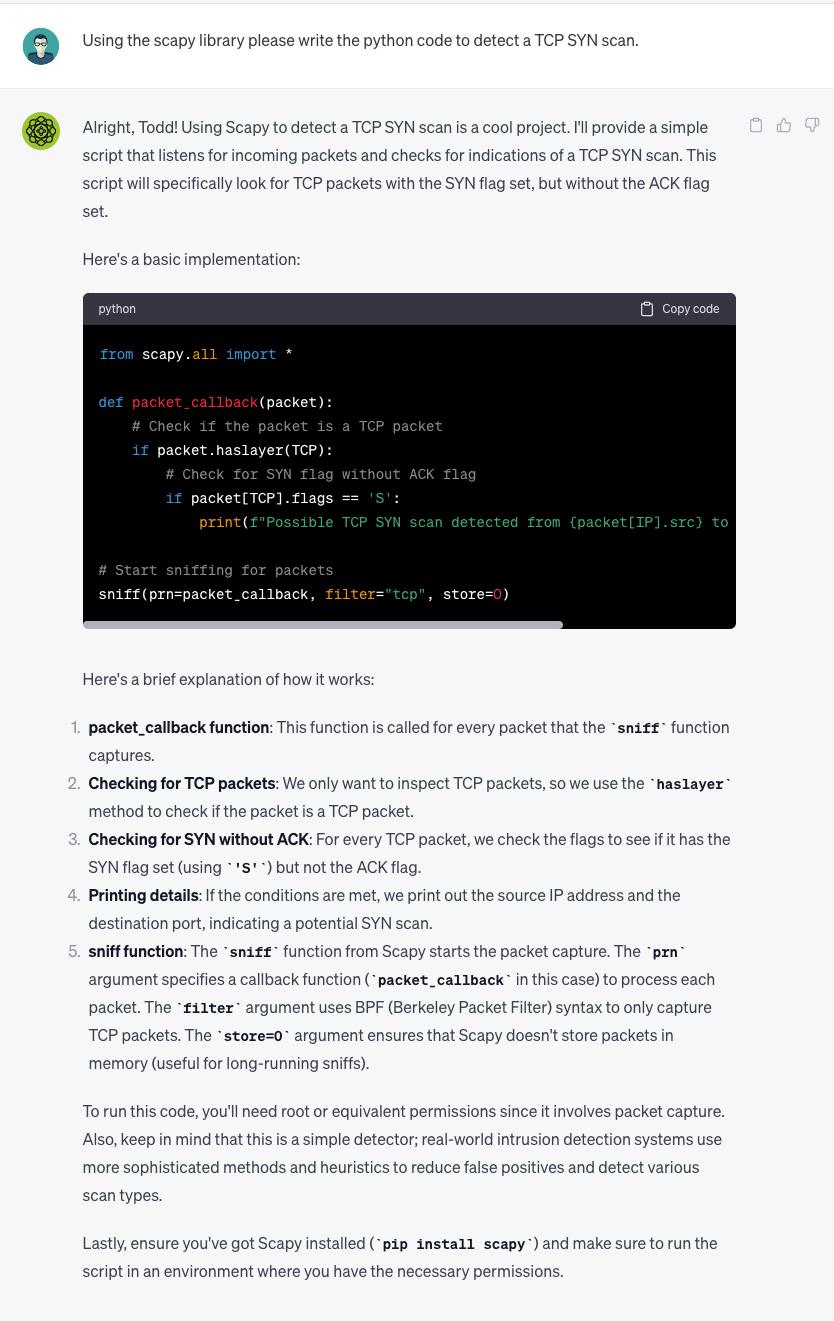The image size is (834, 1321).
Task: Give the response a thumbs up
Action: pyautogui.click(x=784, y=125)
